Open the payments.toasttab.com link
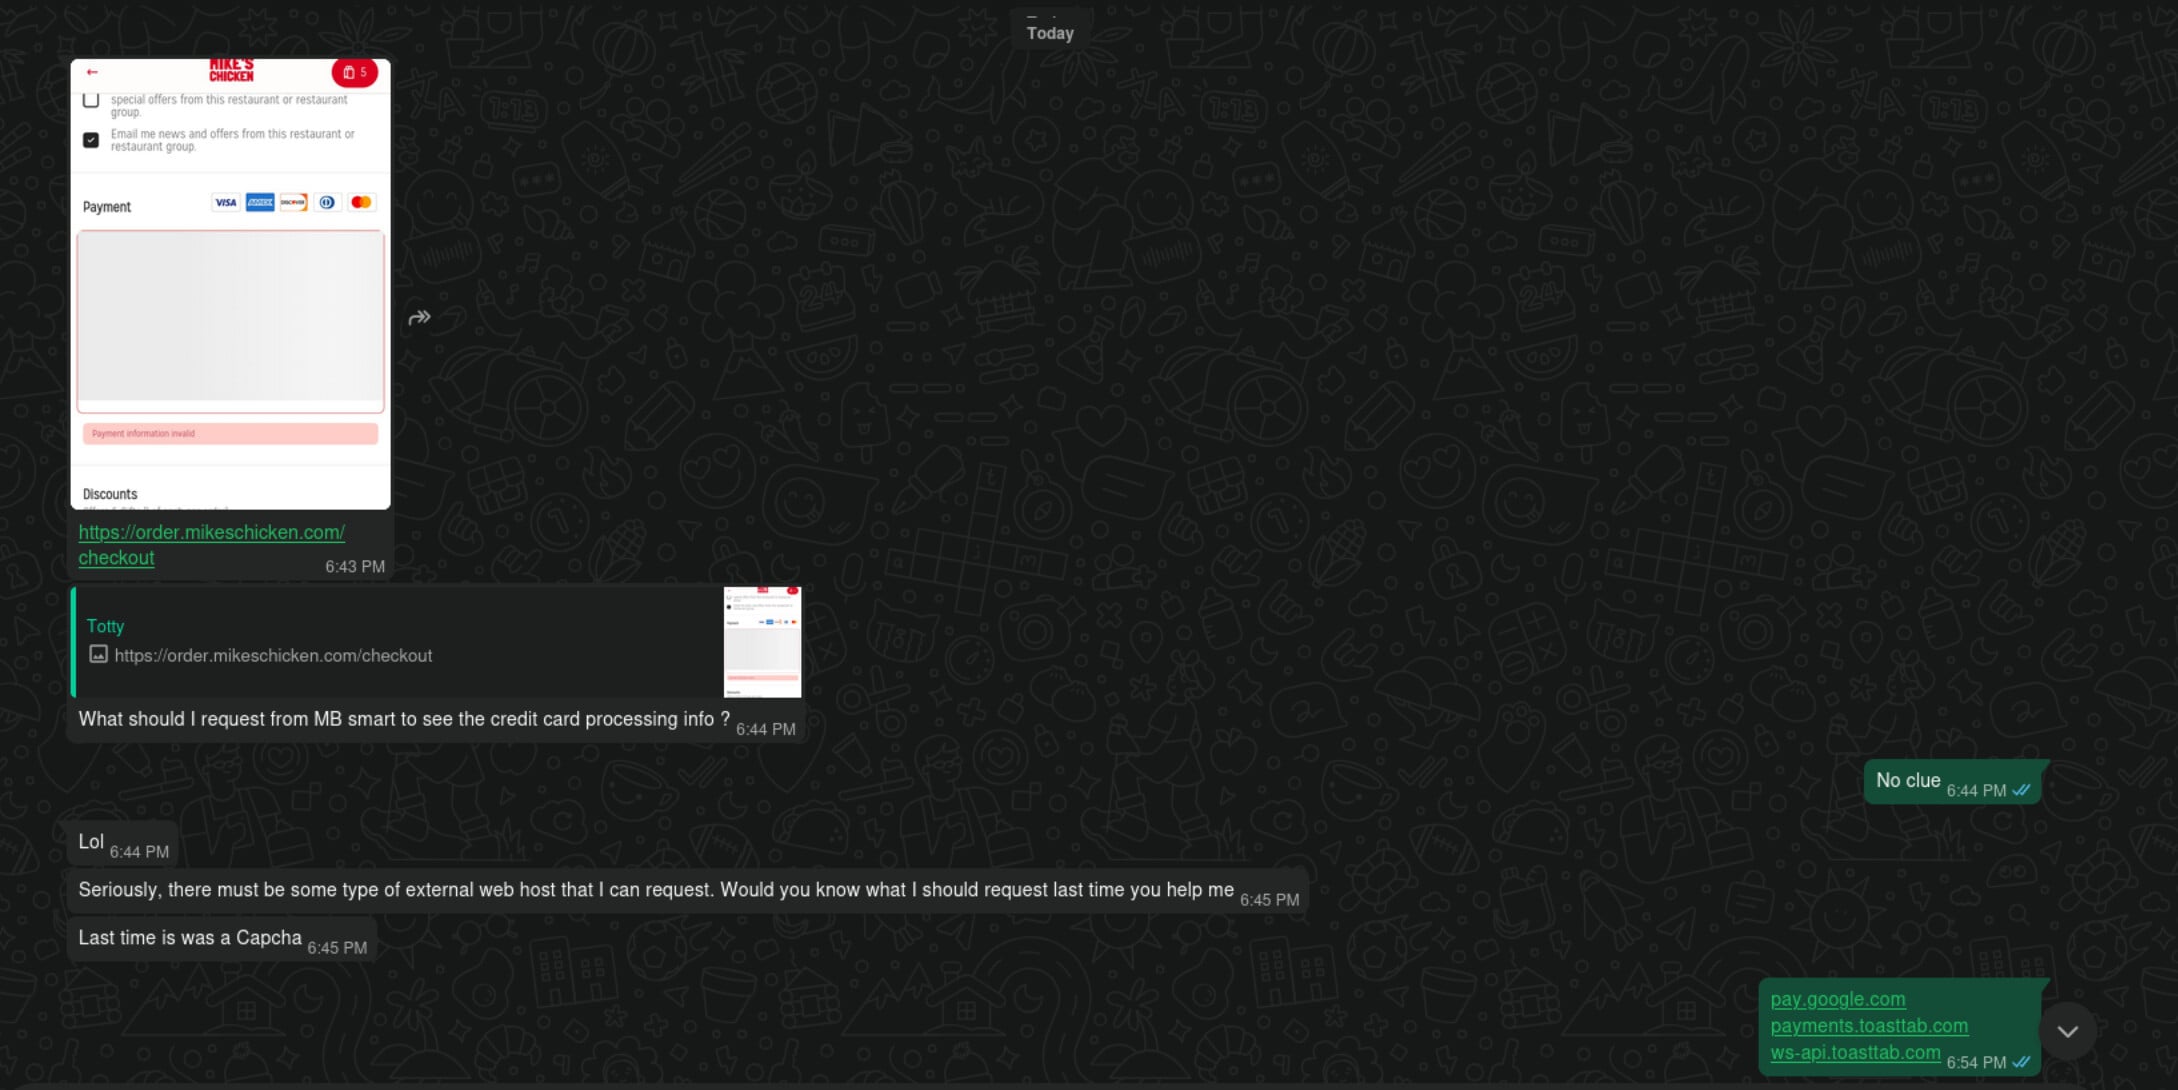2178x1090 pixels. tap(1869, 1026)
